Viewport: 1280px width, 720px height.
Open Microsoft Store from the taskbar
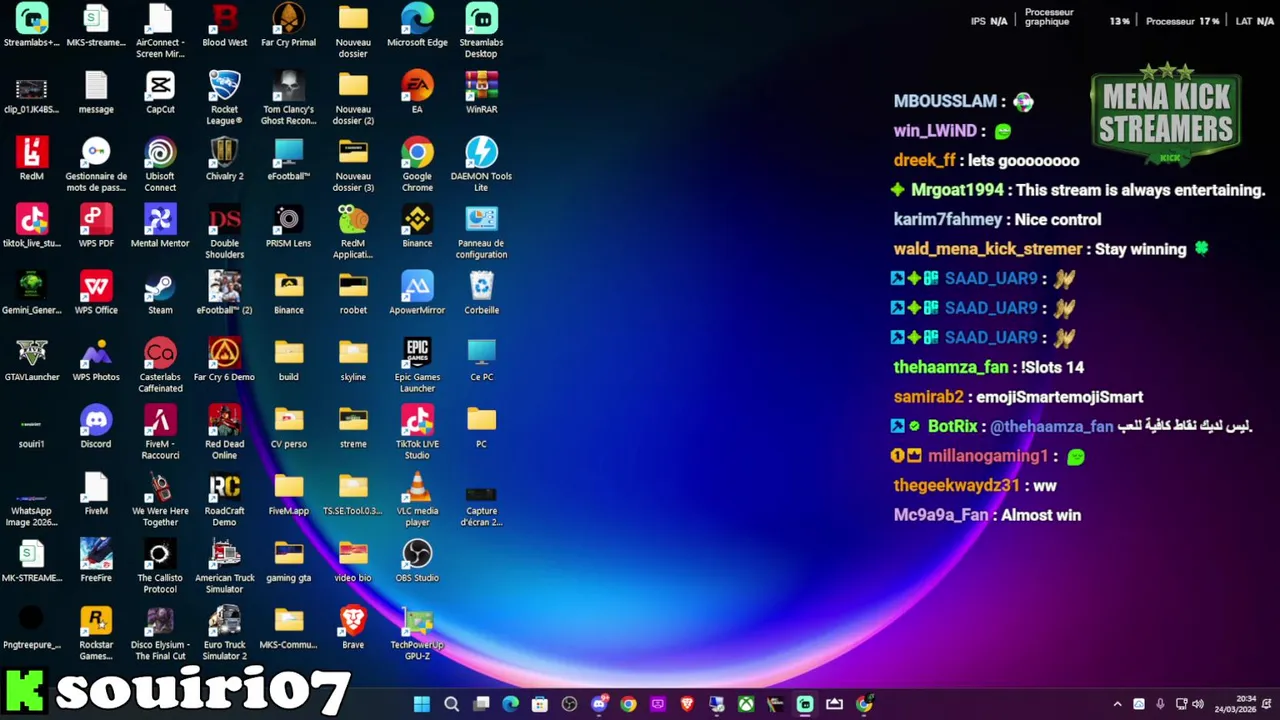point(540,704)
